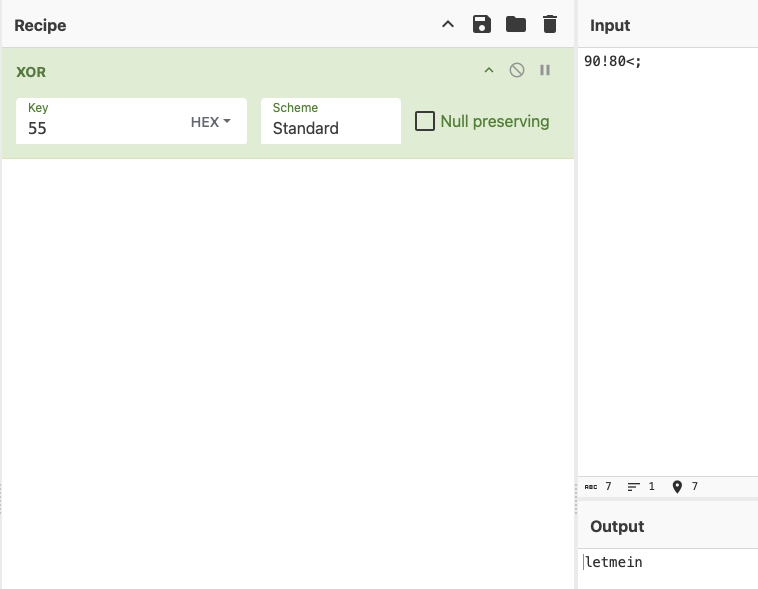This screenshot has width=758, height=589.
Task: Click the input position pin icon
Action: tap(677, 487)
